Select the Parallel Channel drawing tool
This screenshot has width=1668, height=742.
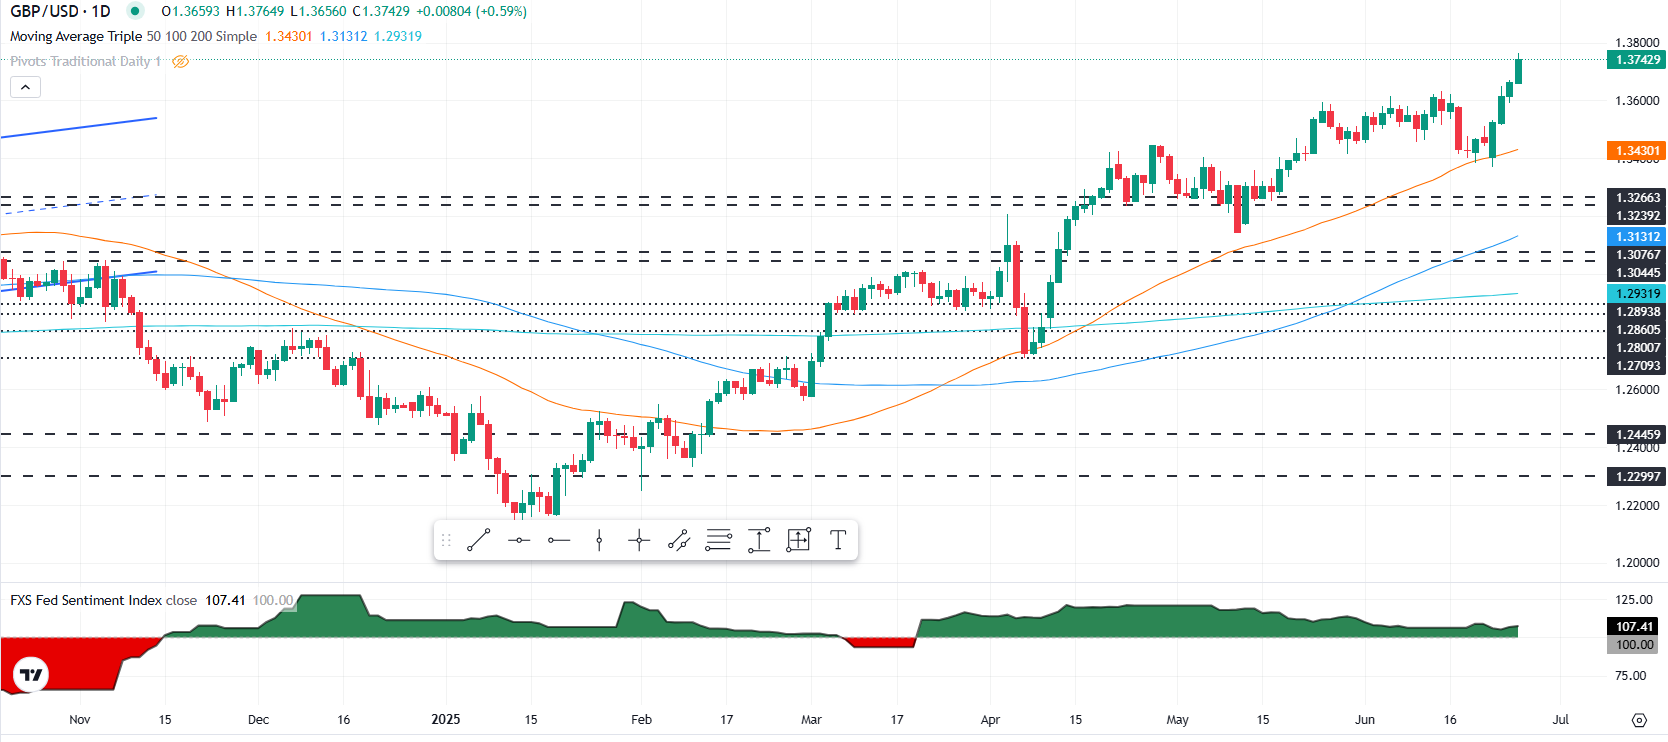[679, 541]
